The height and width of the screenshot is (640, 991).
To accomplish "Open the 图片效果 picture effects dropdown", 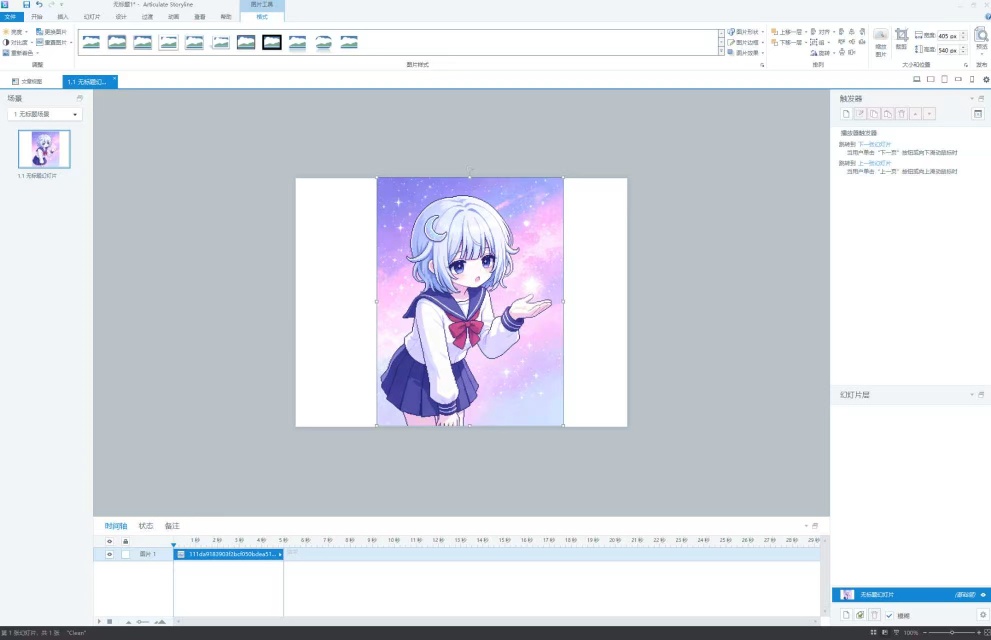I will click(745, 53).
